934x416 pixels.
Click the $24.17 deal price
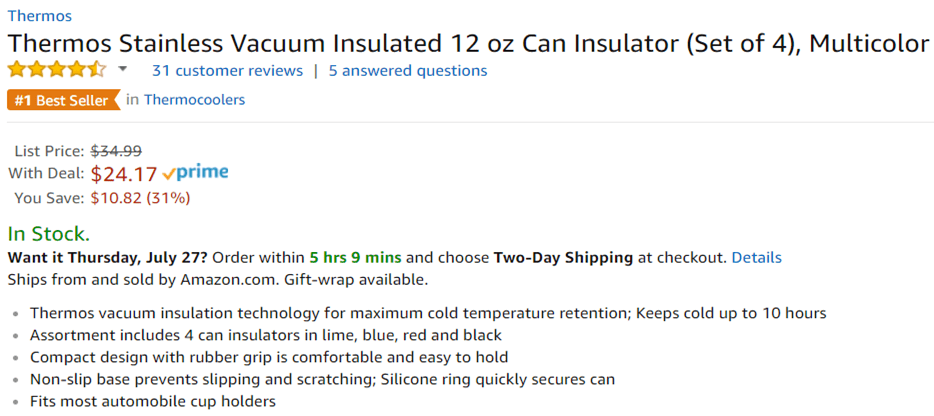click(x=124, y=174)
